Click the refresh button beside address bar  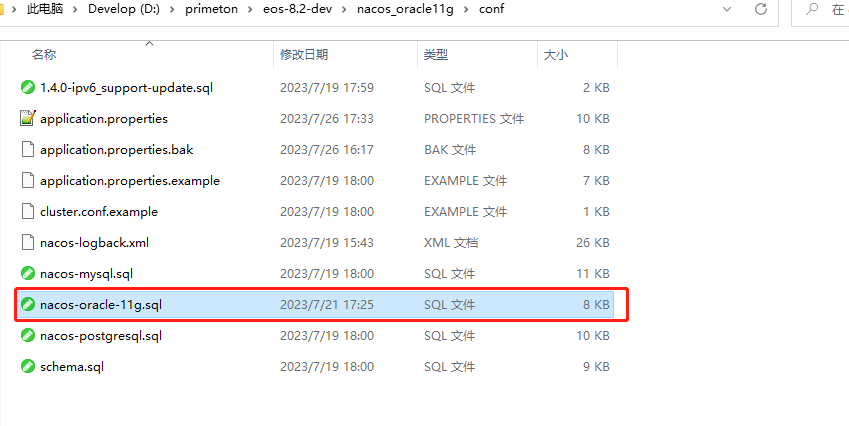coord(761,10)
